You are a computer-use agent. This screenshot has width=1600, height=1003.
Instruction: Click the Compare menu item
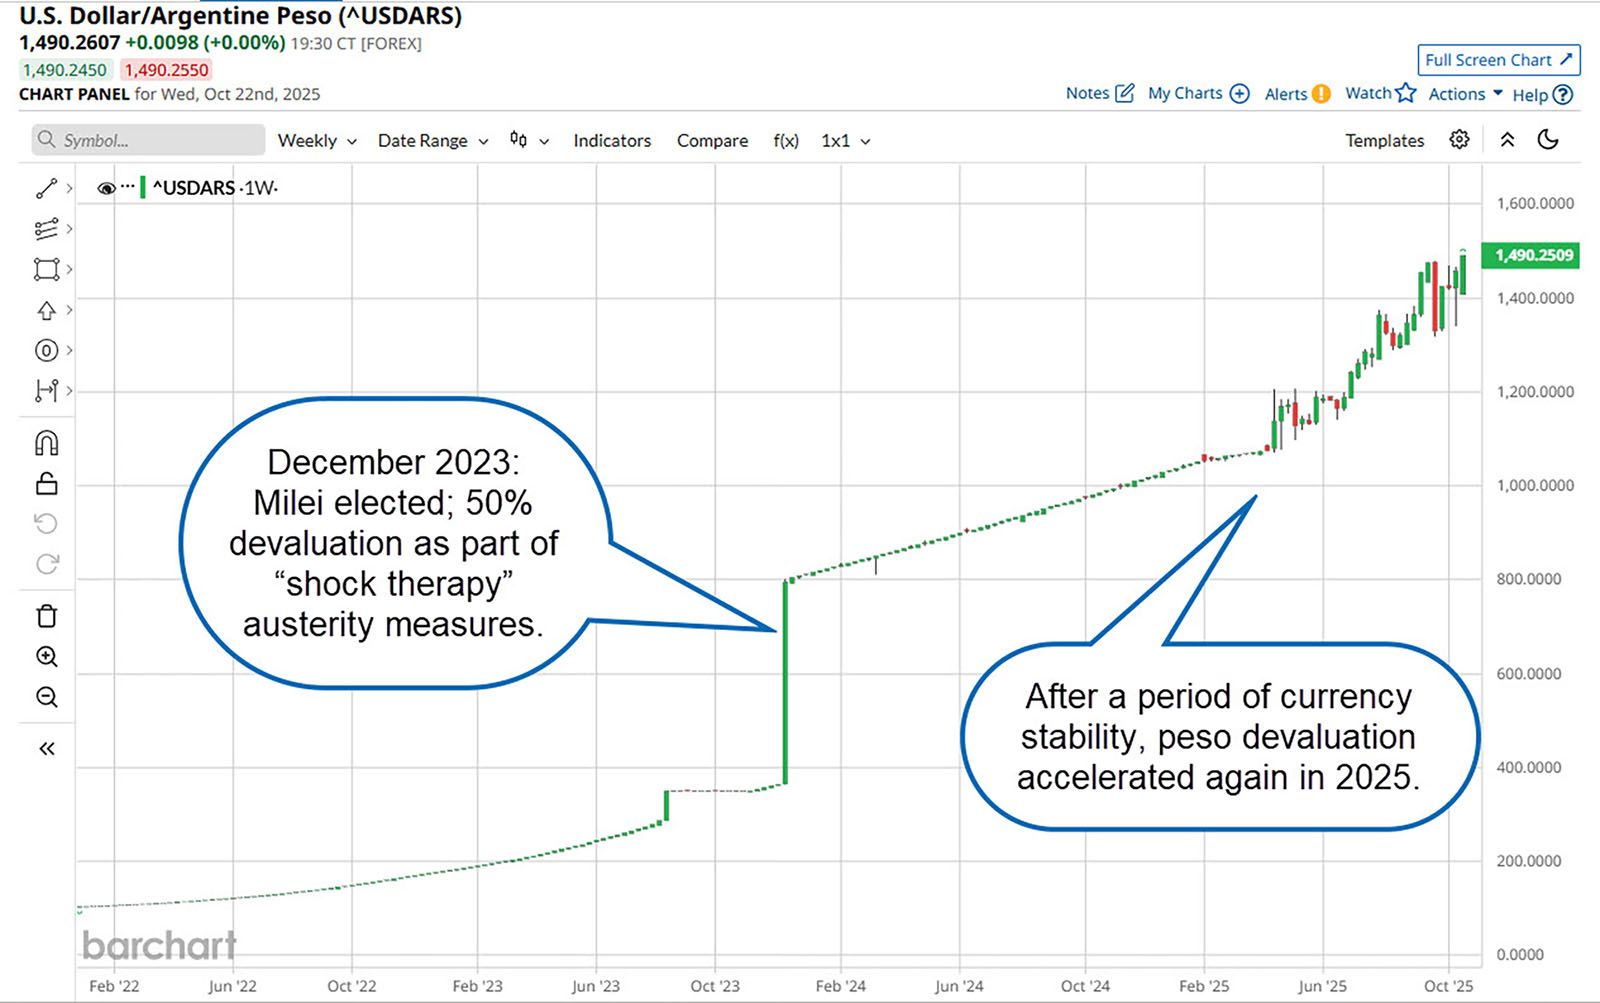(x=712, y=141)
